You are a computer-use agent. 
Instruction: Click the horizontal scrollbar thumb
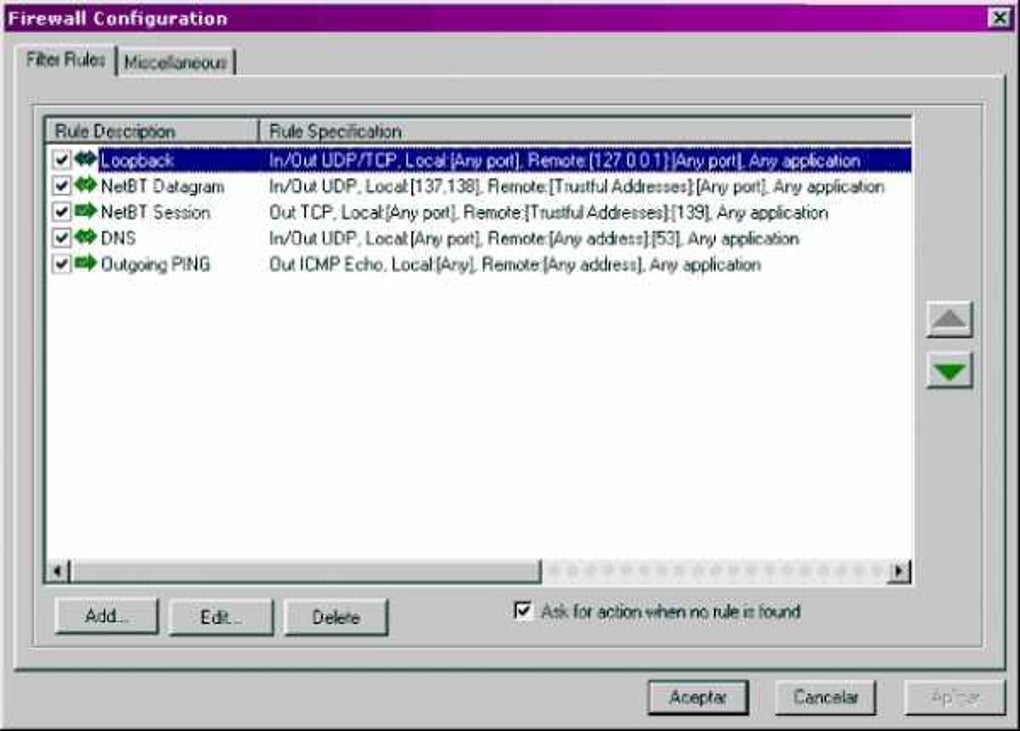[x=305, y=571]
